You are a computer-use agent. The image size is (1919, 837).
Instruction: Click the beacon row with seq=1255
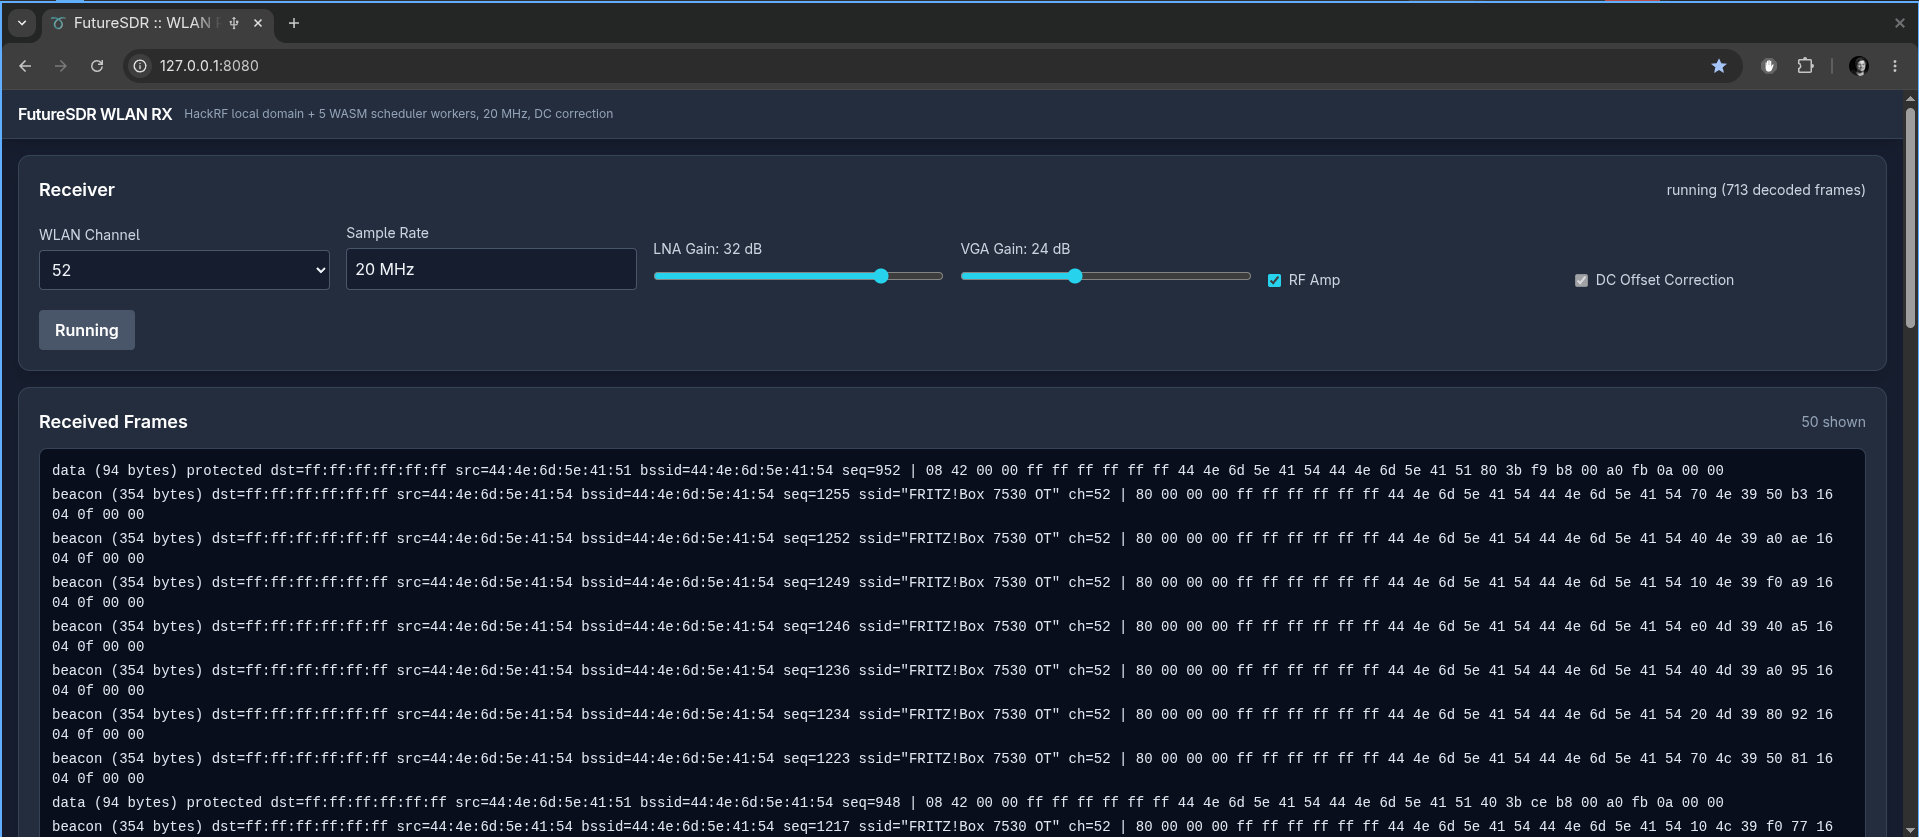952,504
